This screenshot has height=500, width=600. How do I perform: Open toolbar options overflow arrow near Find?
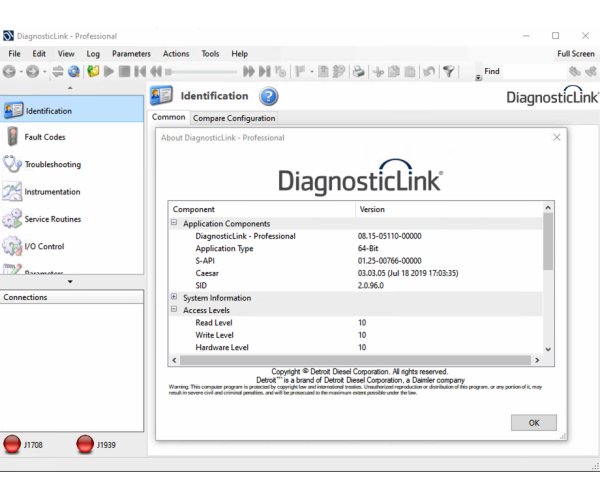[x=478, y=77]
